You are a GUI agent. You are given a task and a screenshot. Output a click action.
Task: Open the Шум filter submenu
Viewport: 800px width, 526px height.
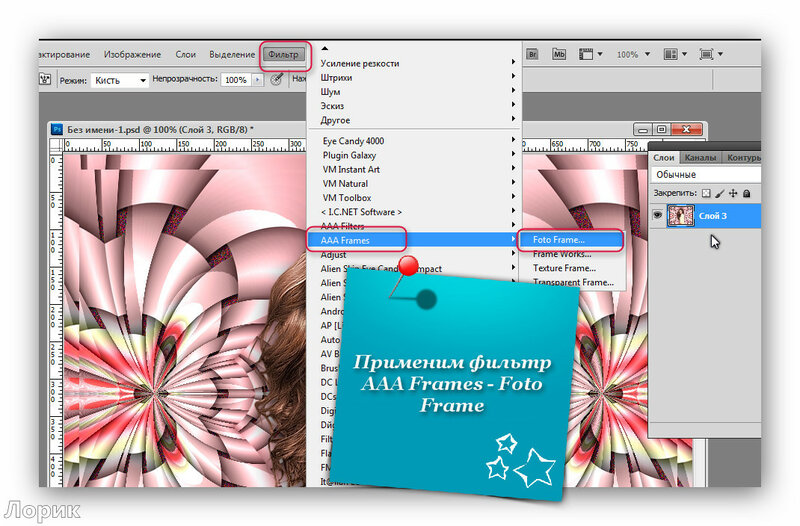coord(415,92)
